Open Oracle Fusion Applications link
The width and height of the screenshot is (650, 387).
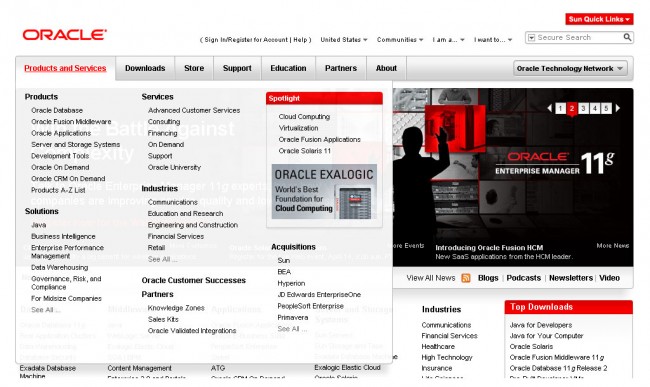tap(320, 140)
